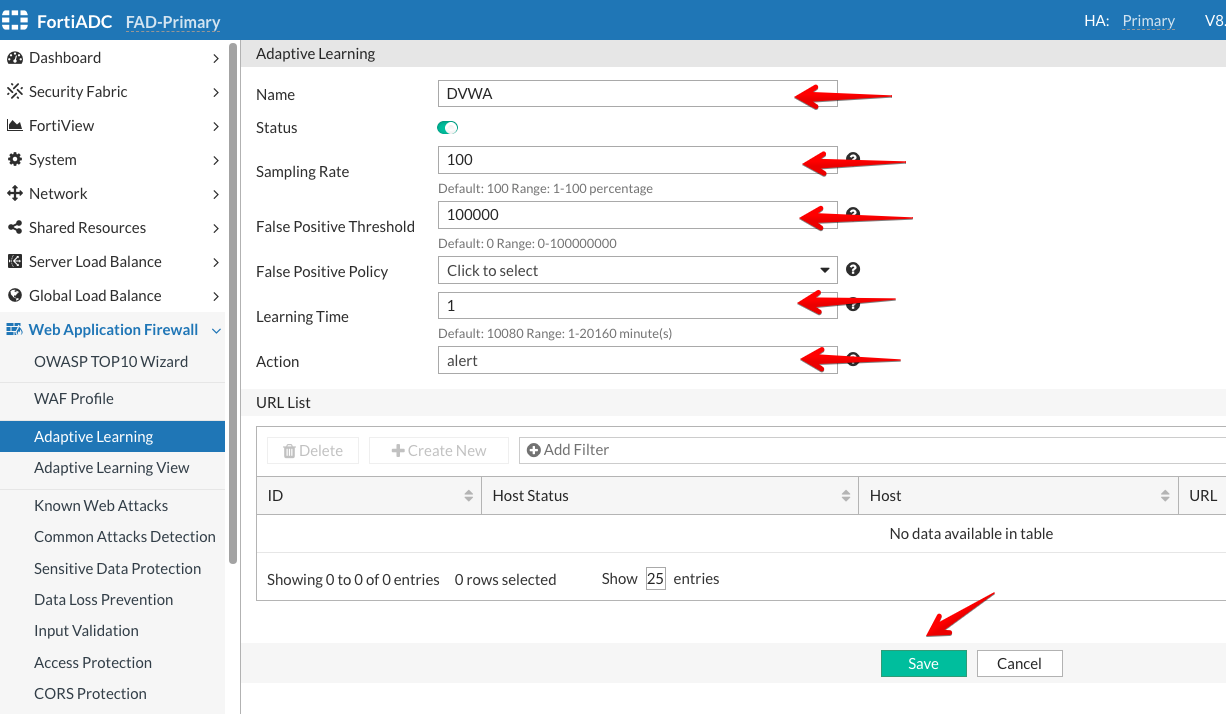Click the FortiView chart icon
1226x714 pixels.
coord(15,126)
